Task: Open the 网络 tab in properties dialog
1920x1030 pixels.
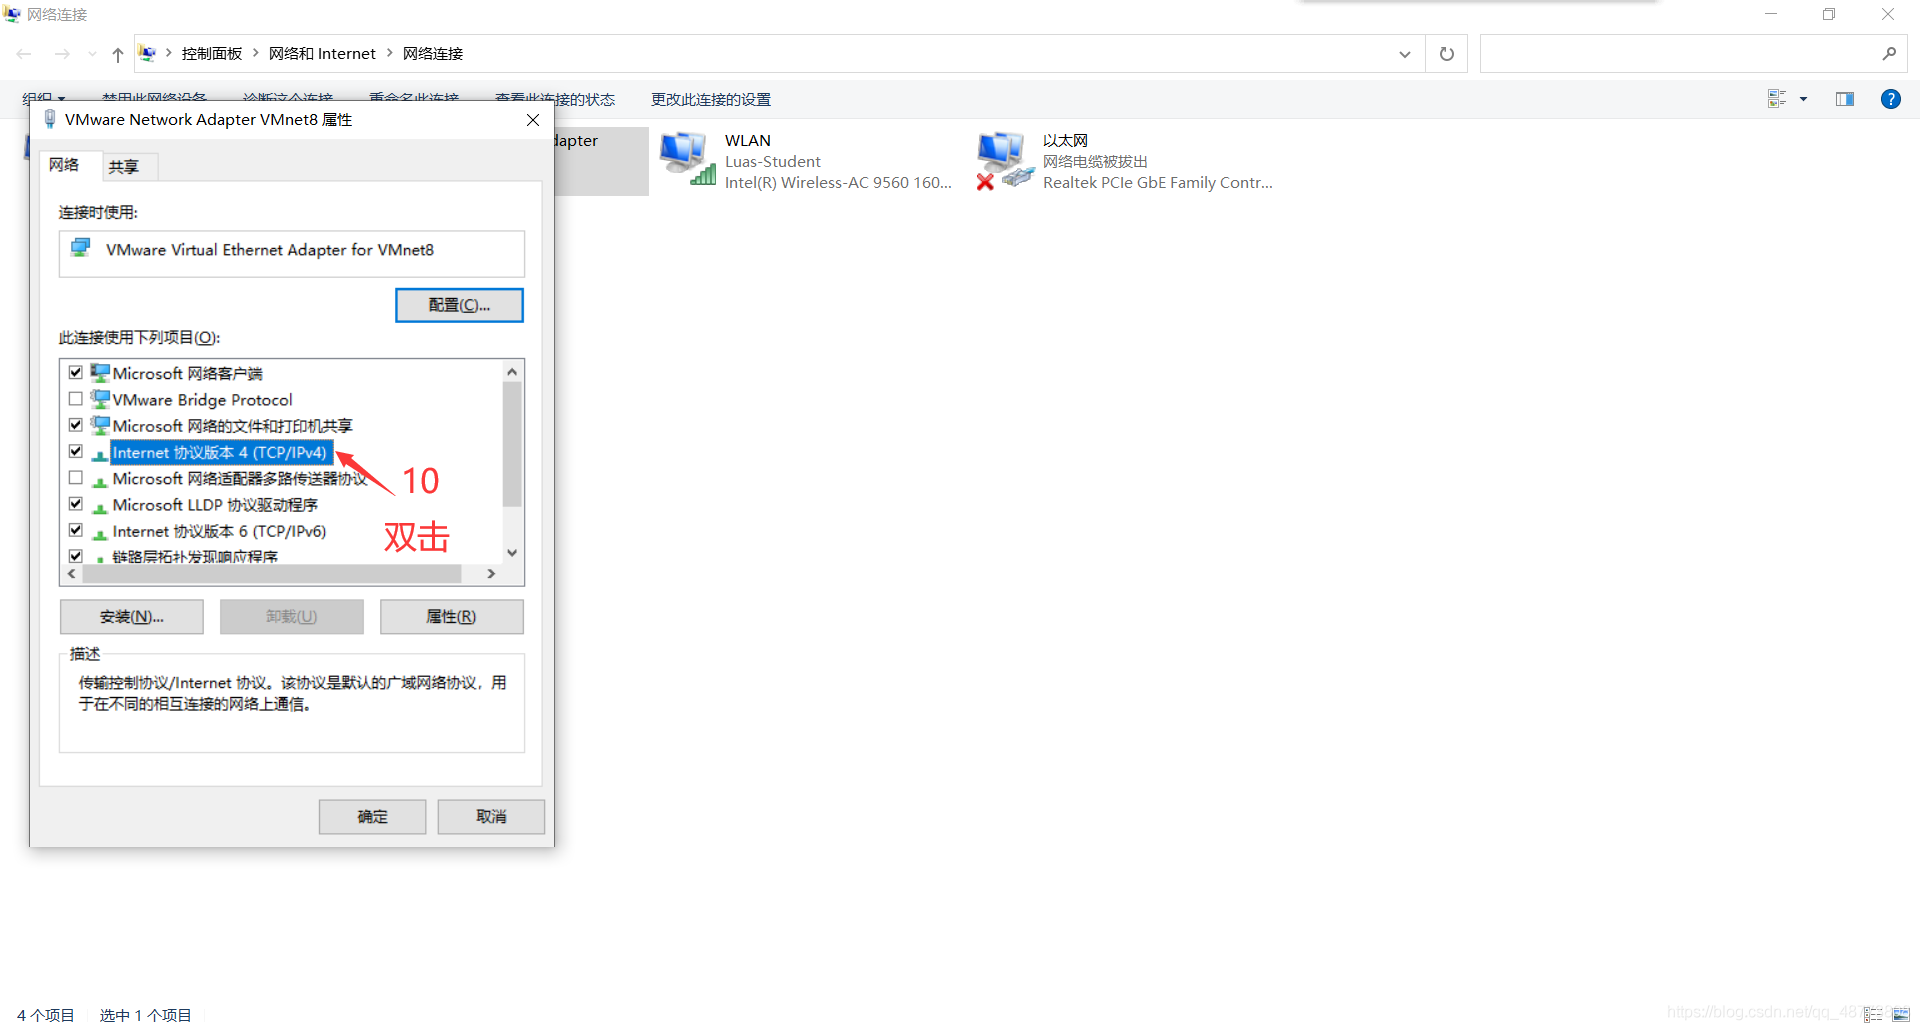Action: (x=64, y=165)
